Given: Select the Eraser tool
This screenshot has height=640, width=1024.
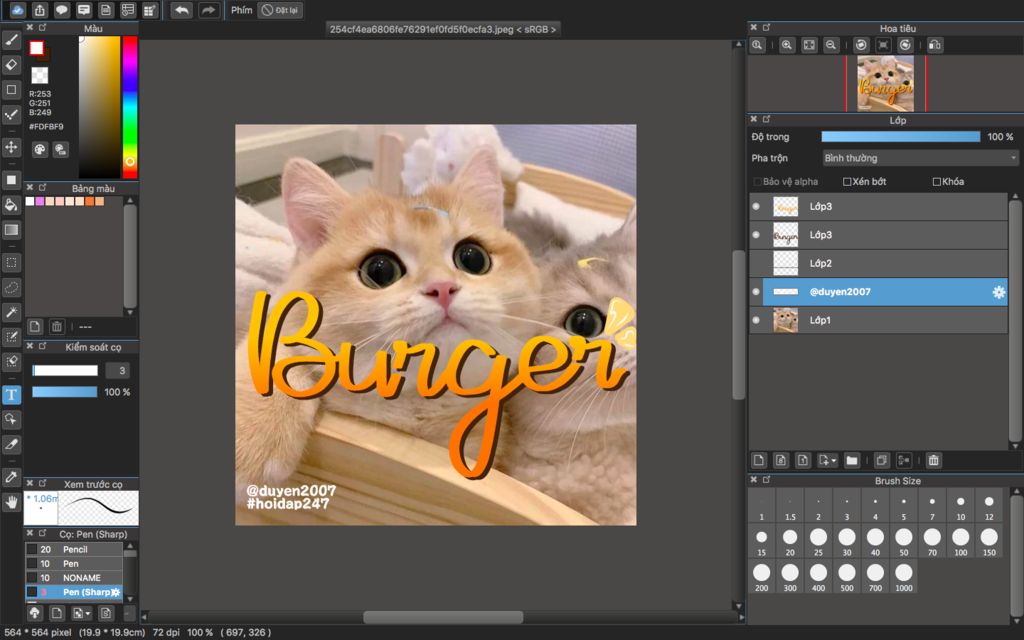Looking at the screenshot, I should (x=11, y=65).
